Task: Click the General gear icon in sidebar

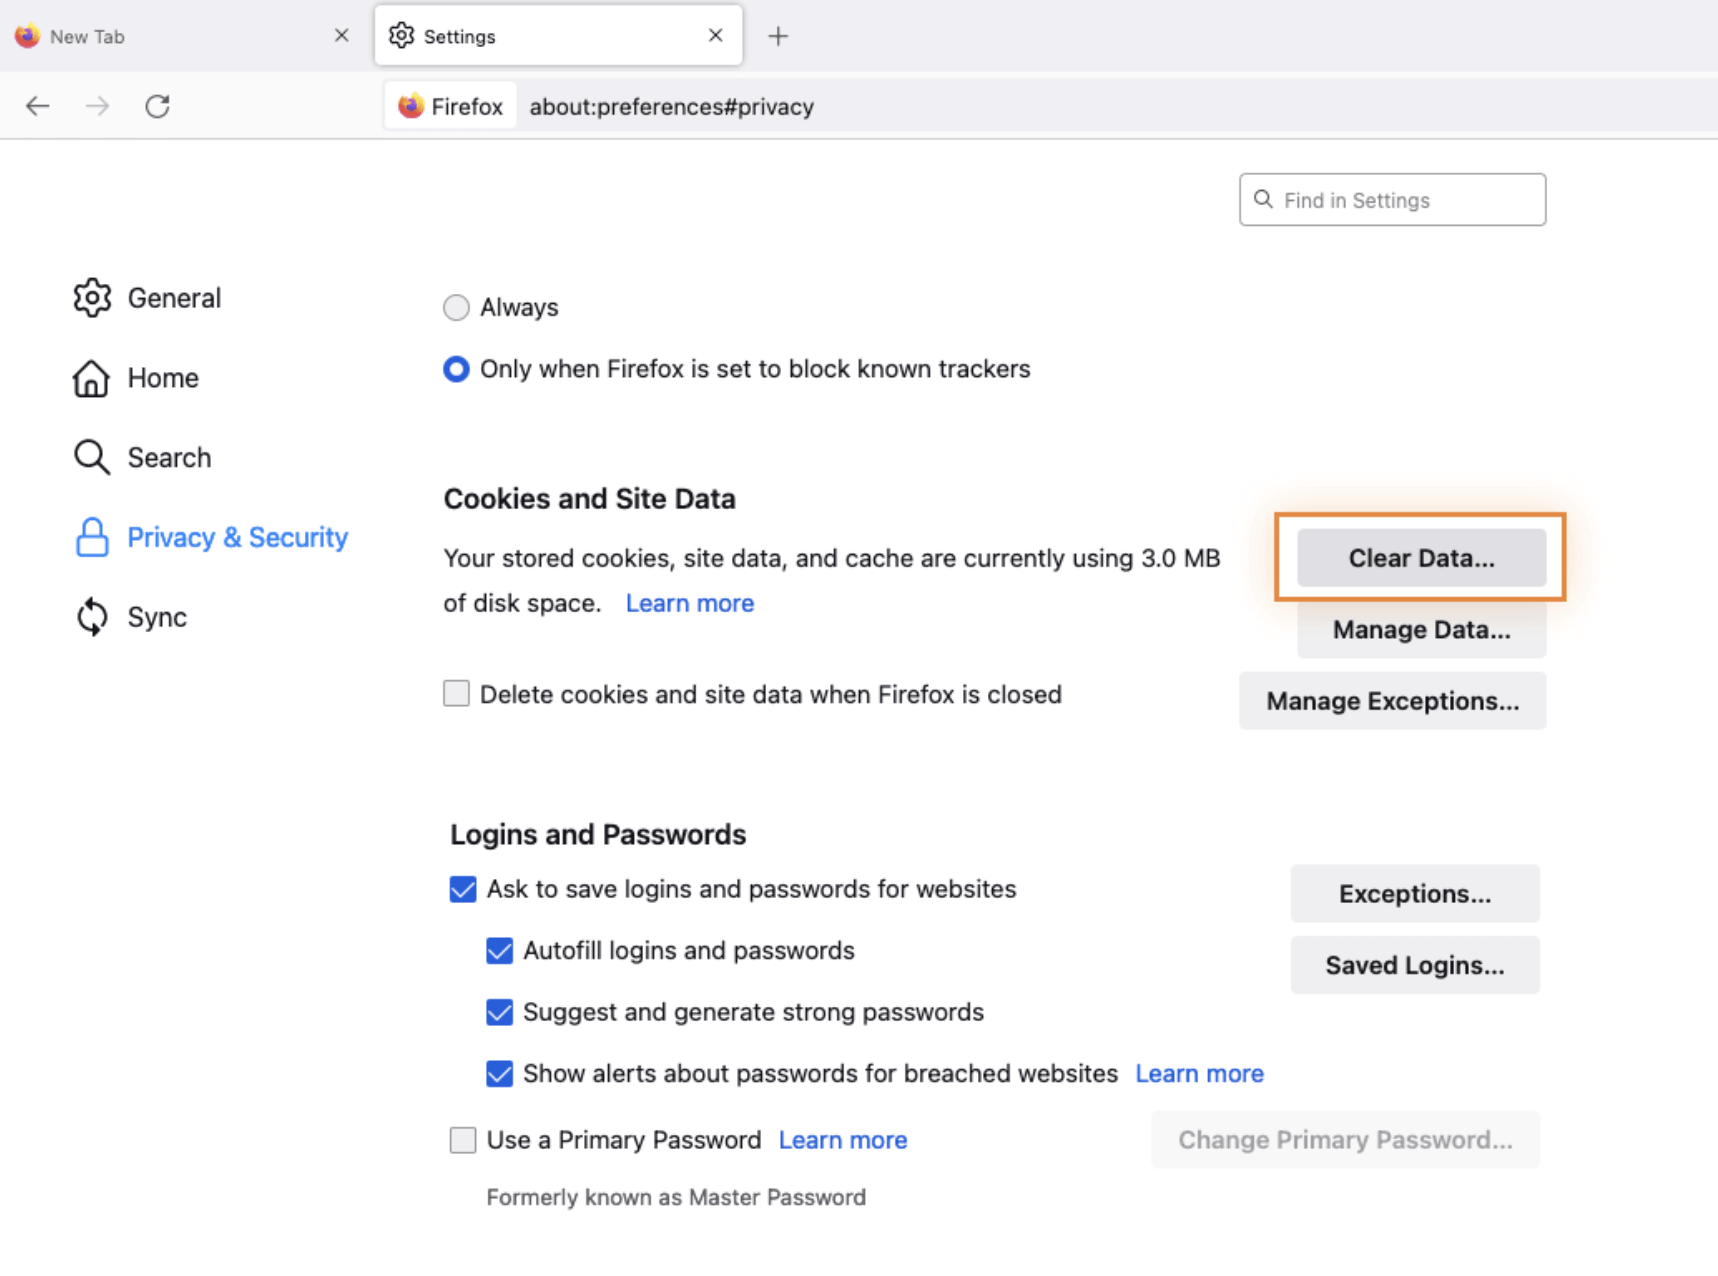Action: [92, 298]
